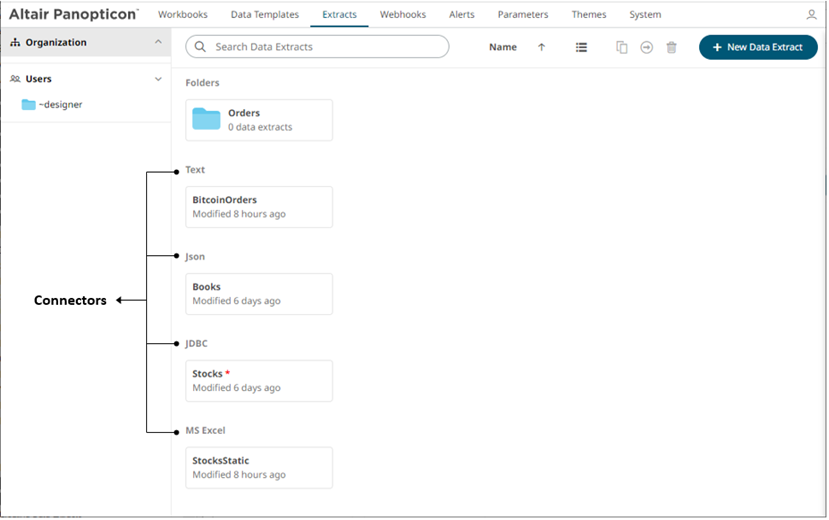The image size is (829, 520).
Task: Open the StocksStatic data extract
Action: coord(259,468)
